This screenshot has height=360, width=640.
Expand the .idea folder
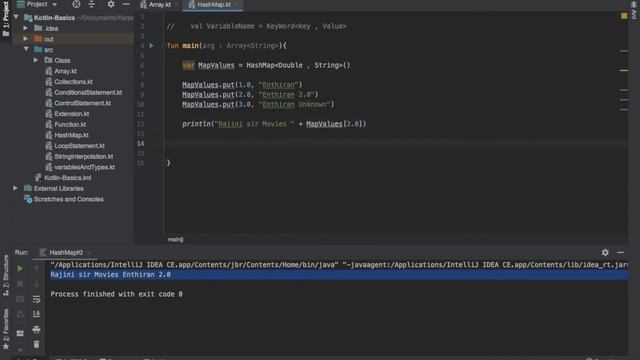tap(26, 28)
